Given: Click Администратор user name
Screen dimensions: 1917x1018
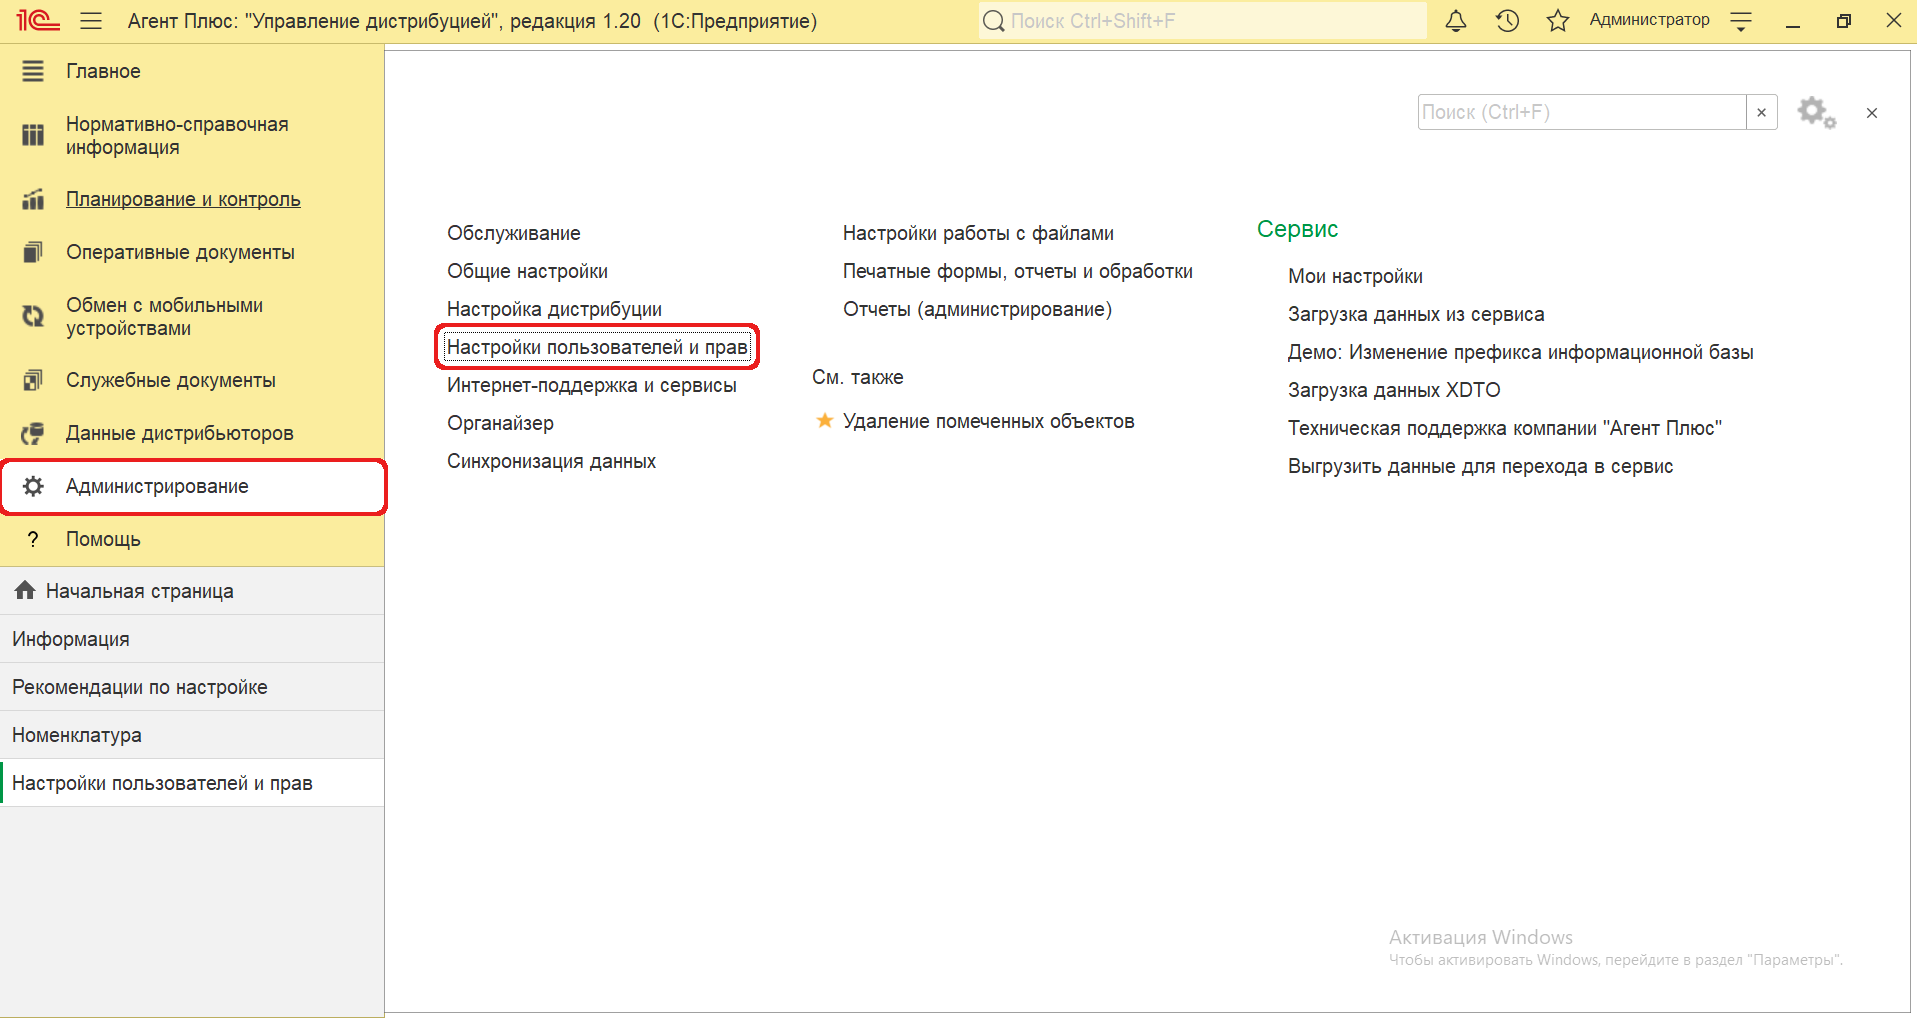Looking at the screenshot, I should tap(1649, 20).
